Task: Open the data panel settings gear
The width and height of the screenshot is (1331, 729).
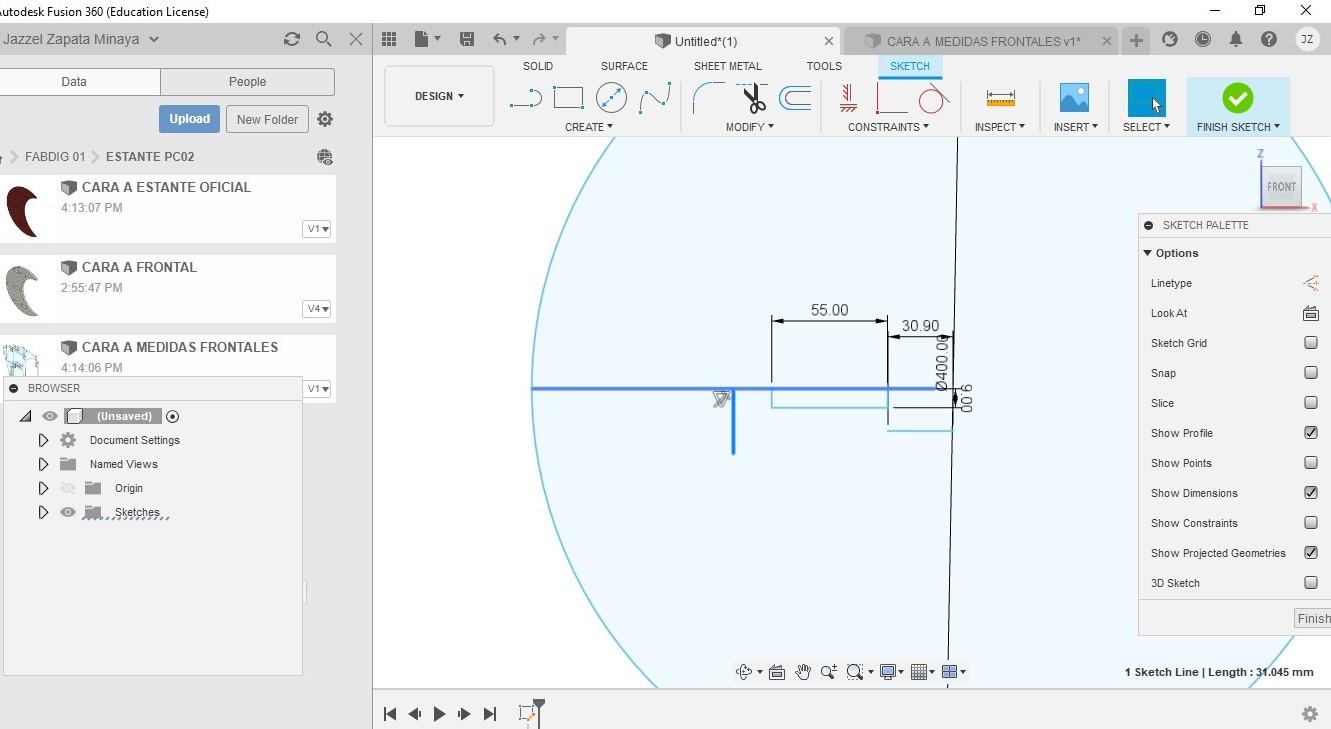Action: click(x=325, y=119)
